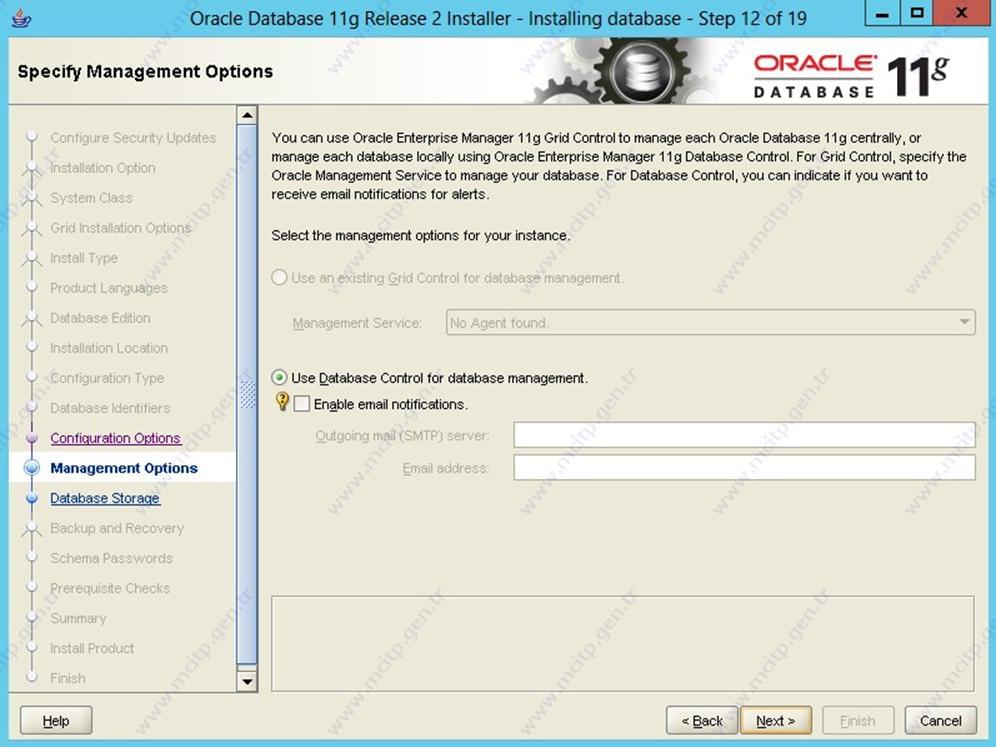Screen dimensions: 996x747
Task: Click the lightbulb hint icon beside email notifications
Action: pyautogui.click(x=282, y=402)
